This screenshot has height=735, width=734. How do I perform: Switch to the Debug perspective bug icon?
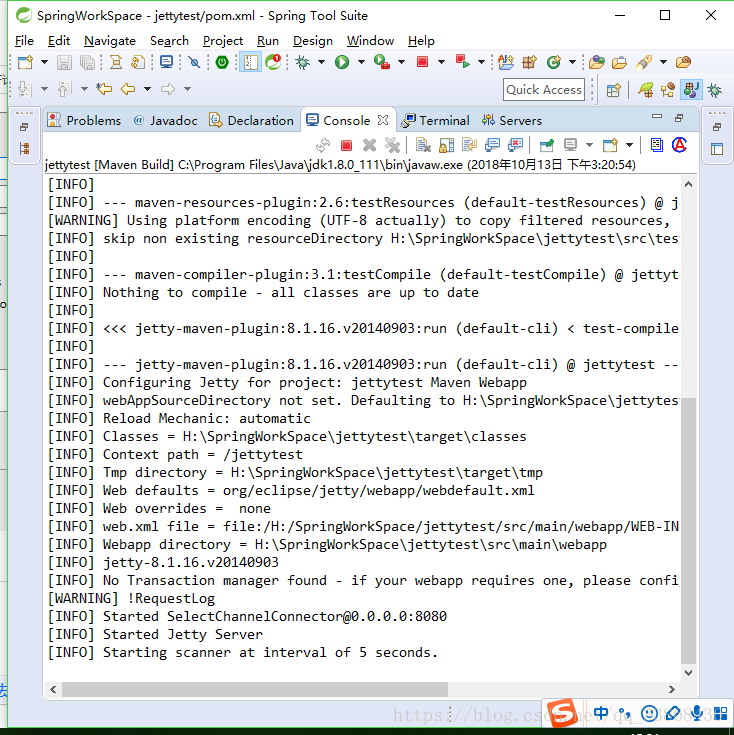(715, 90)
